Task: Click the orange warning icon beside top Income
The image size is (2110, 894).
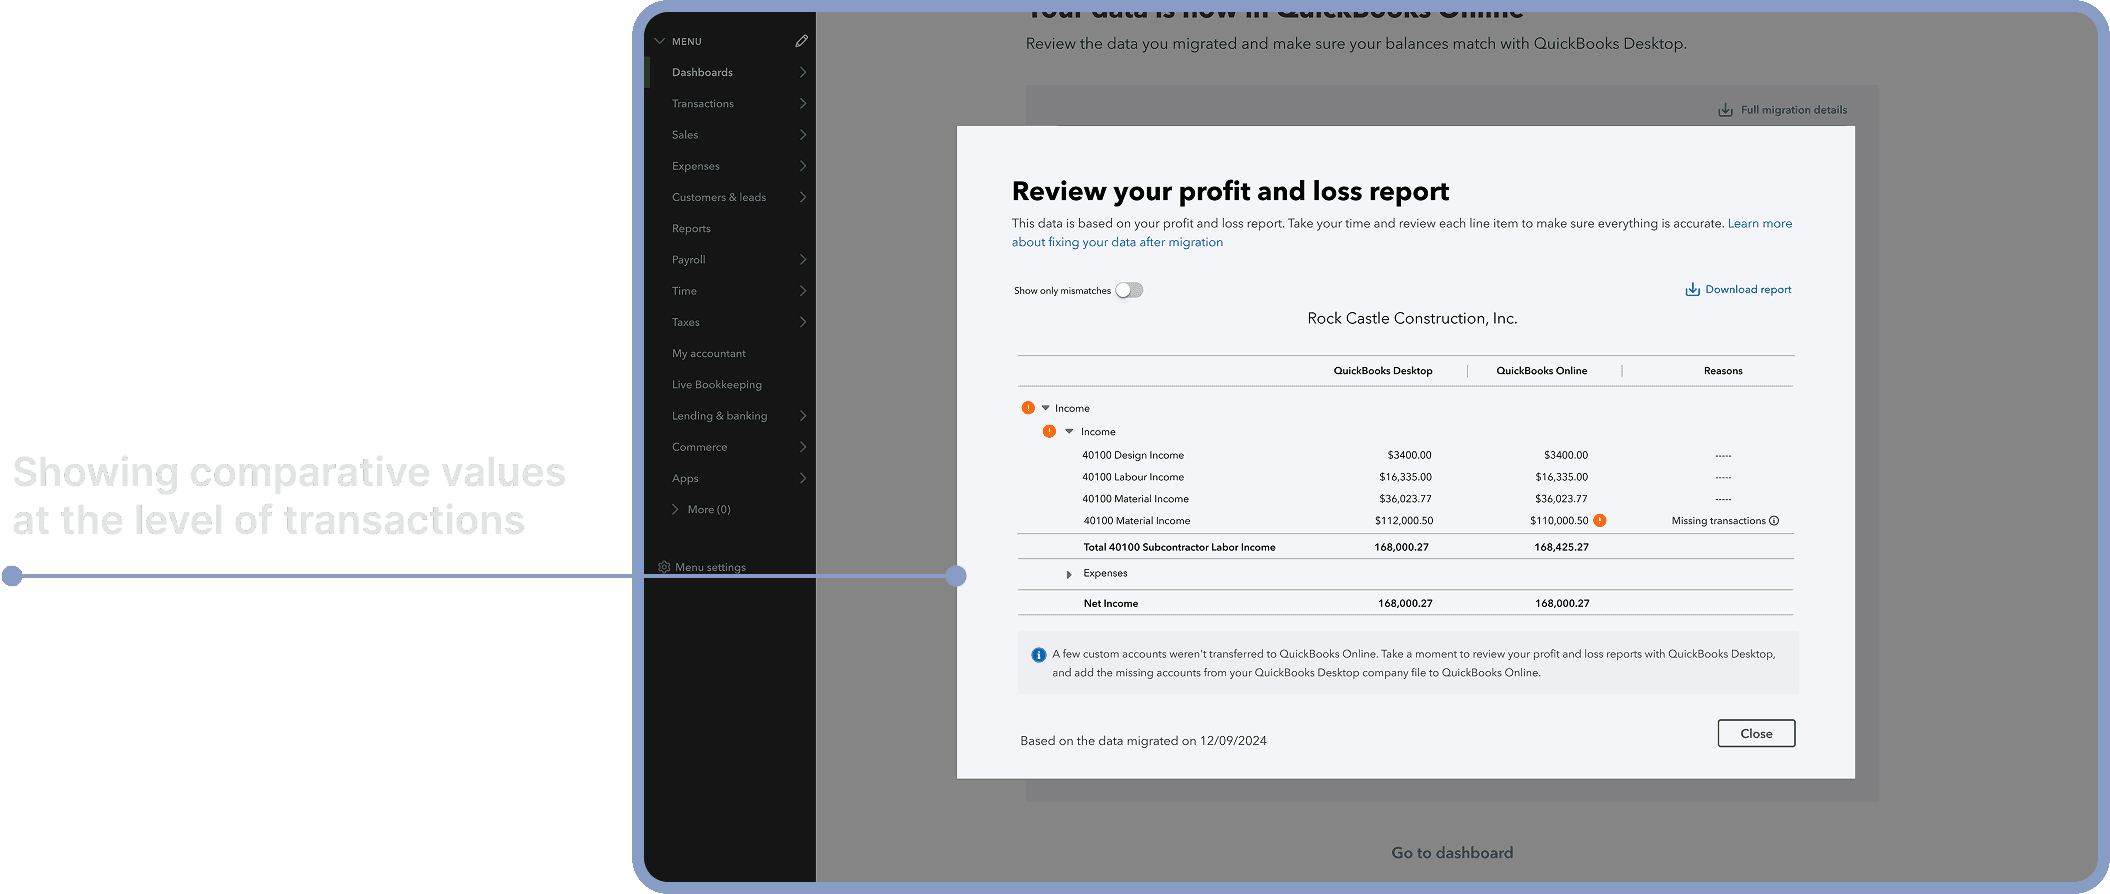Action: pos(1028,408)
